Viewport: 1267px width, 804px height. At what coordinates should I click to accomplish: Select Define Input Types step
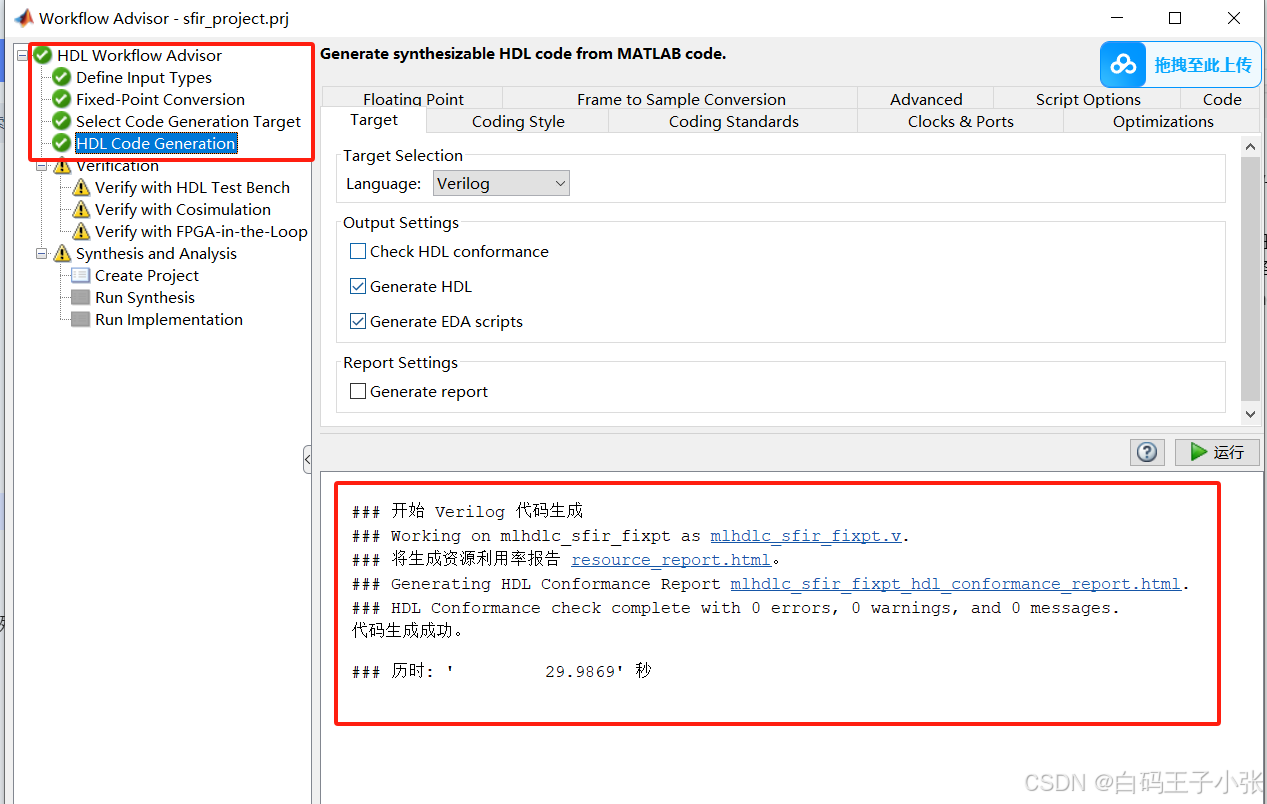click(144, 77)
